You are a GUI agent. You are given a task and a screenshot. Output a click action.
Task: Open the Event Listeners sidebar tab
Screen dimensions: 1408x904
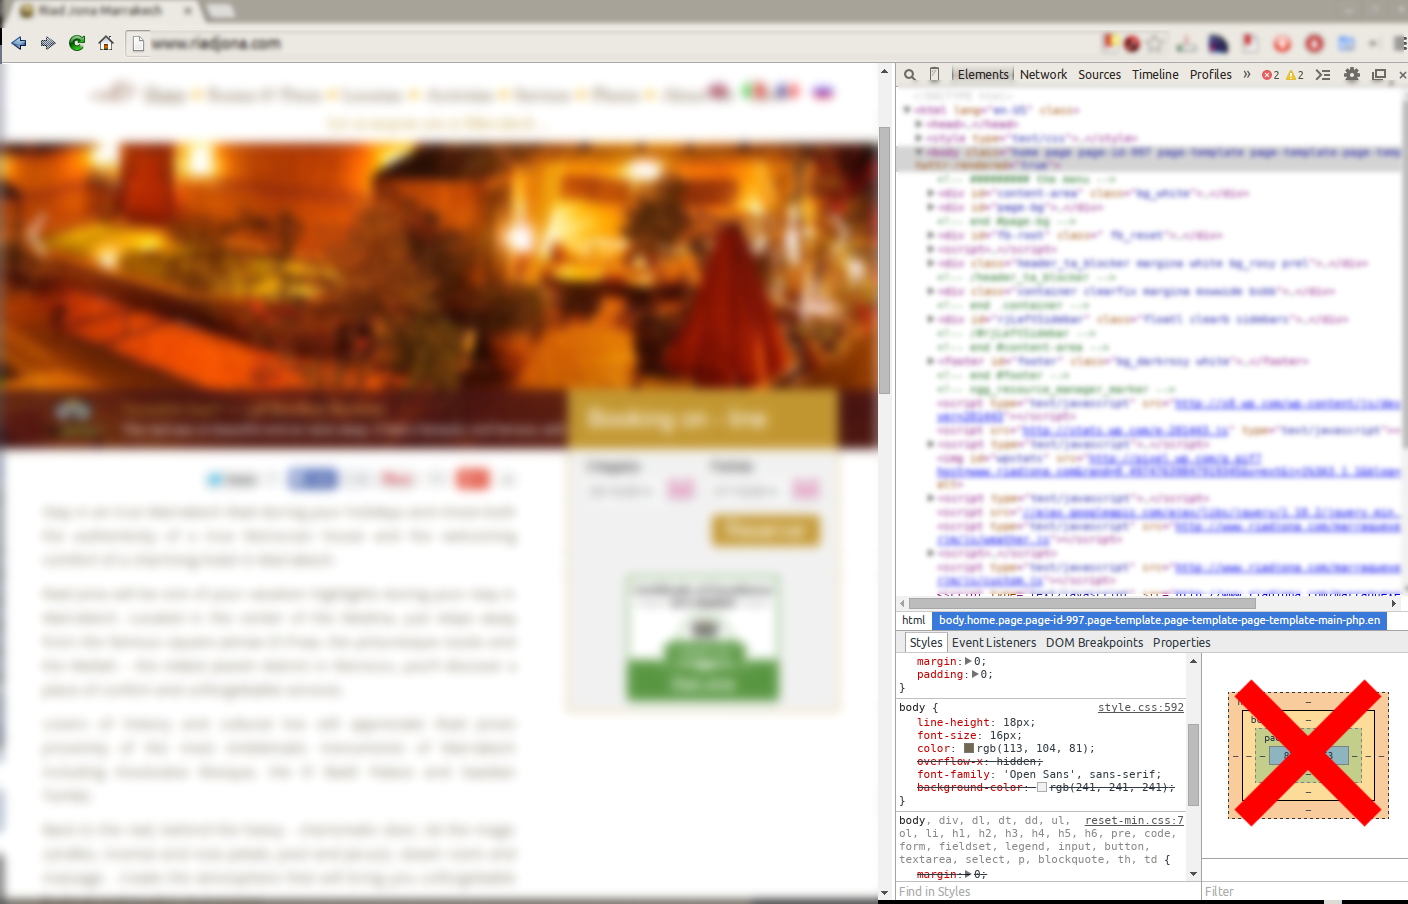tap(994, 643)
